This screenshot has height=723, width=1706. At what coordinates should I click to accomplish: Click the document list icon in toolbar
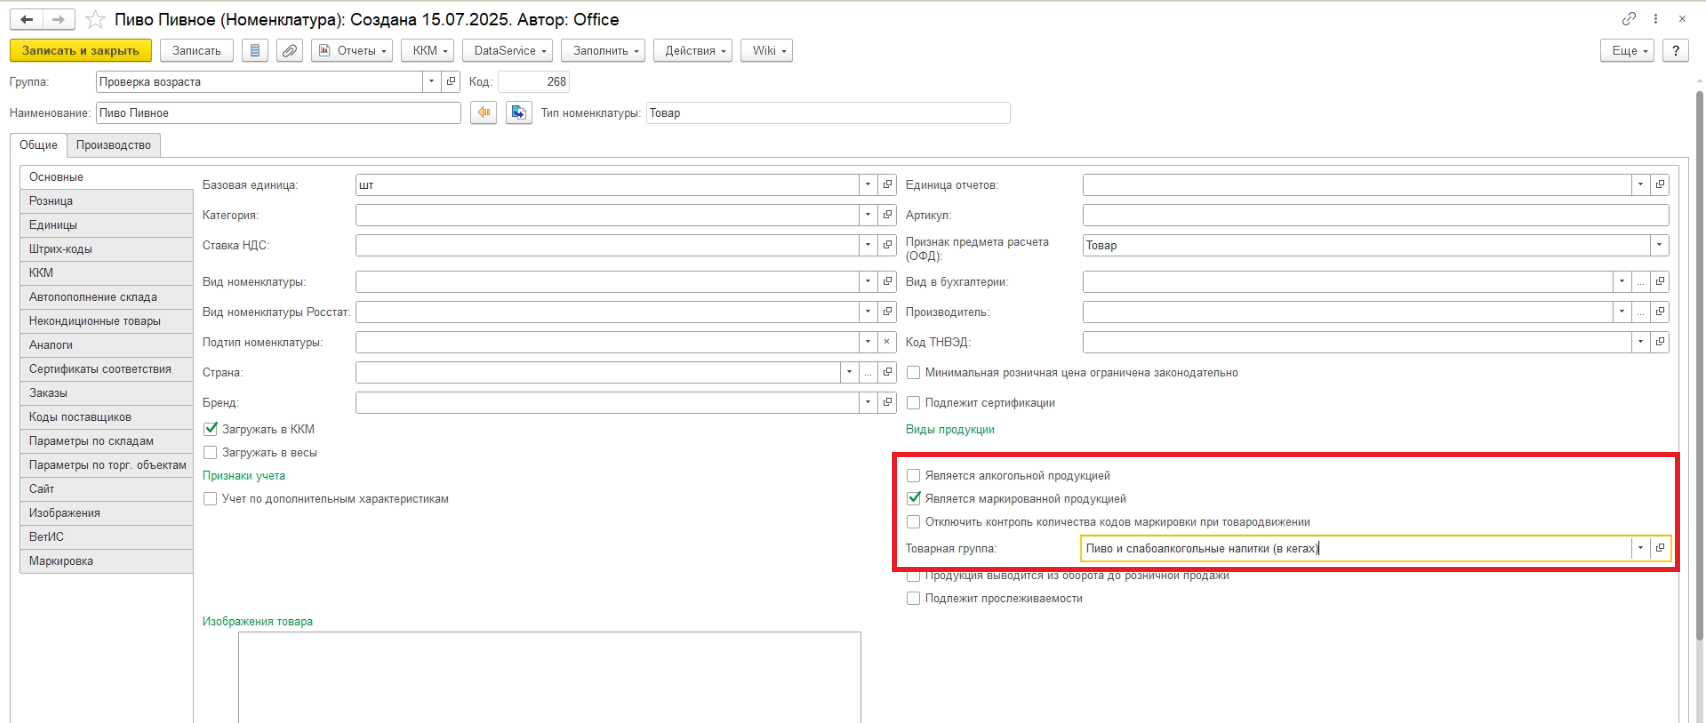tap(255, 51)
